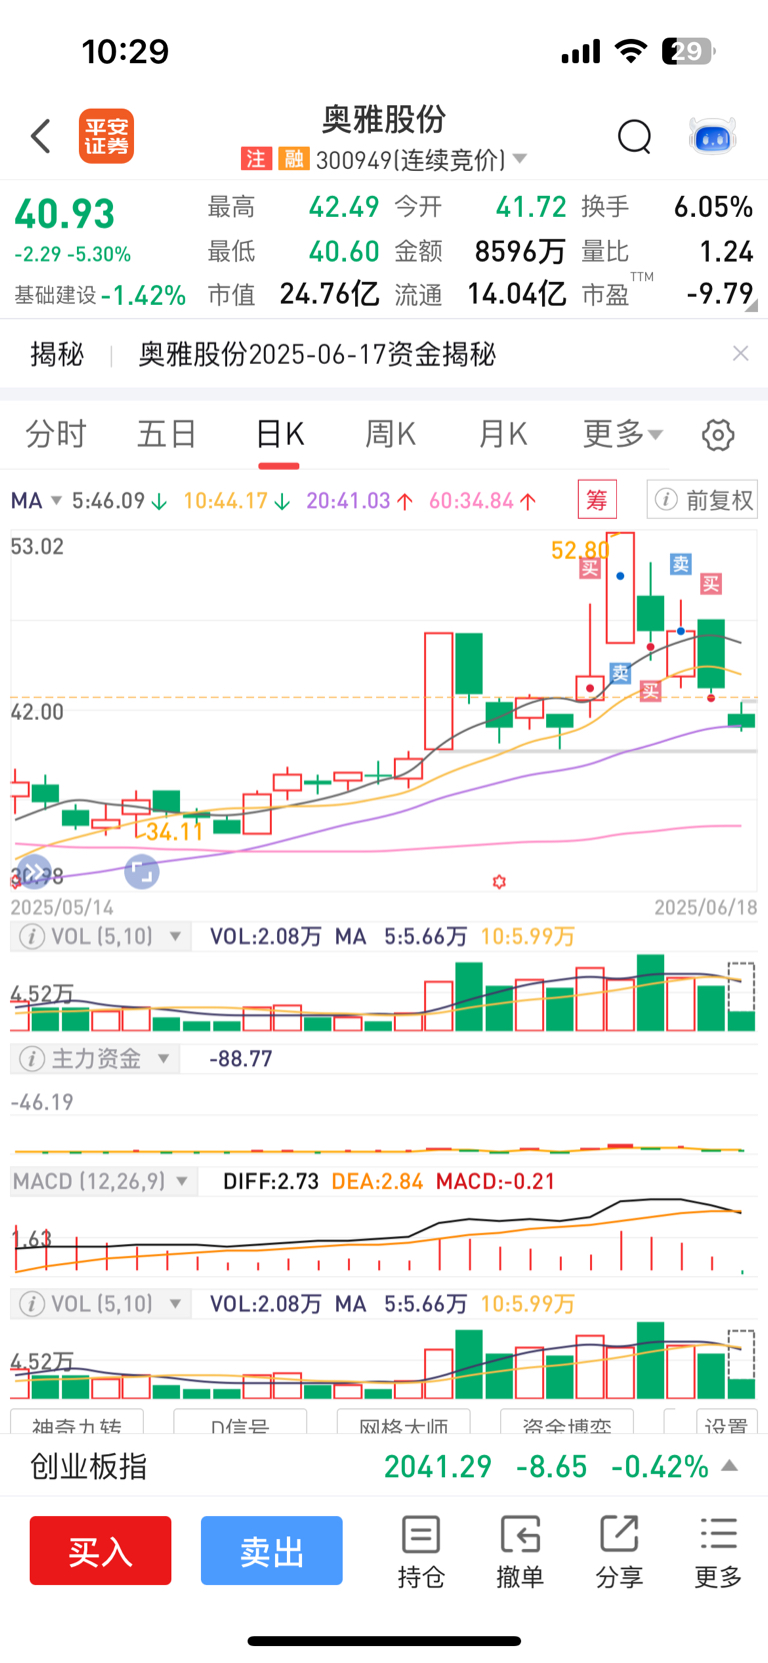Tap the double-arrow scroll icon on chart
Image resolution: width=768 pixels, height=1663 pixels.
(34, 873)
